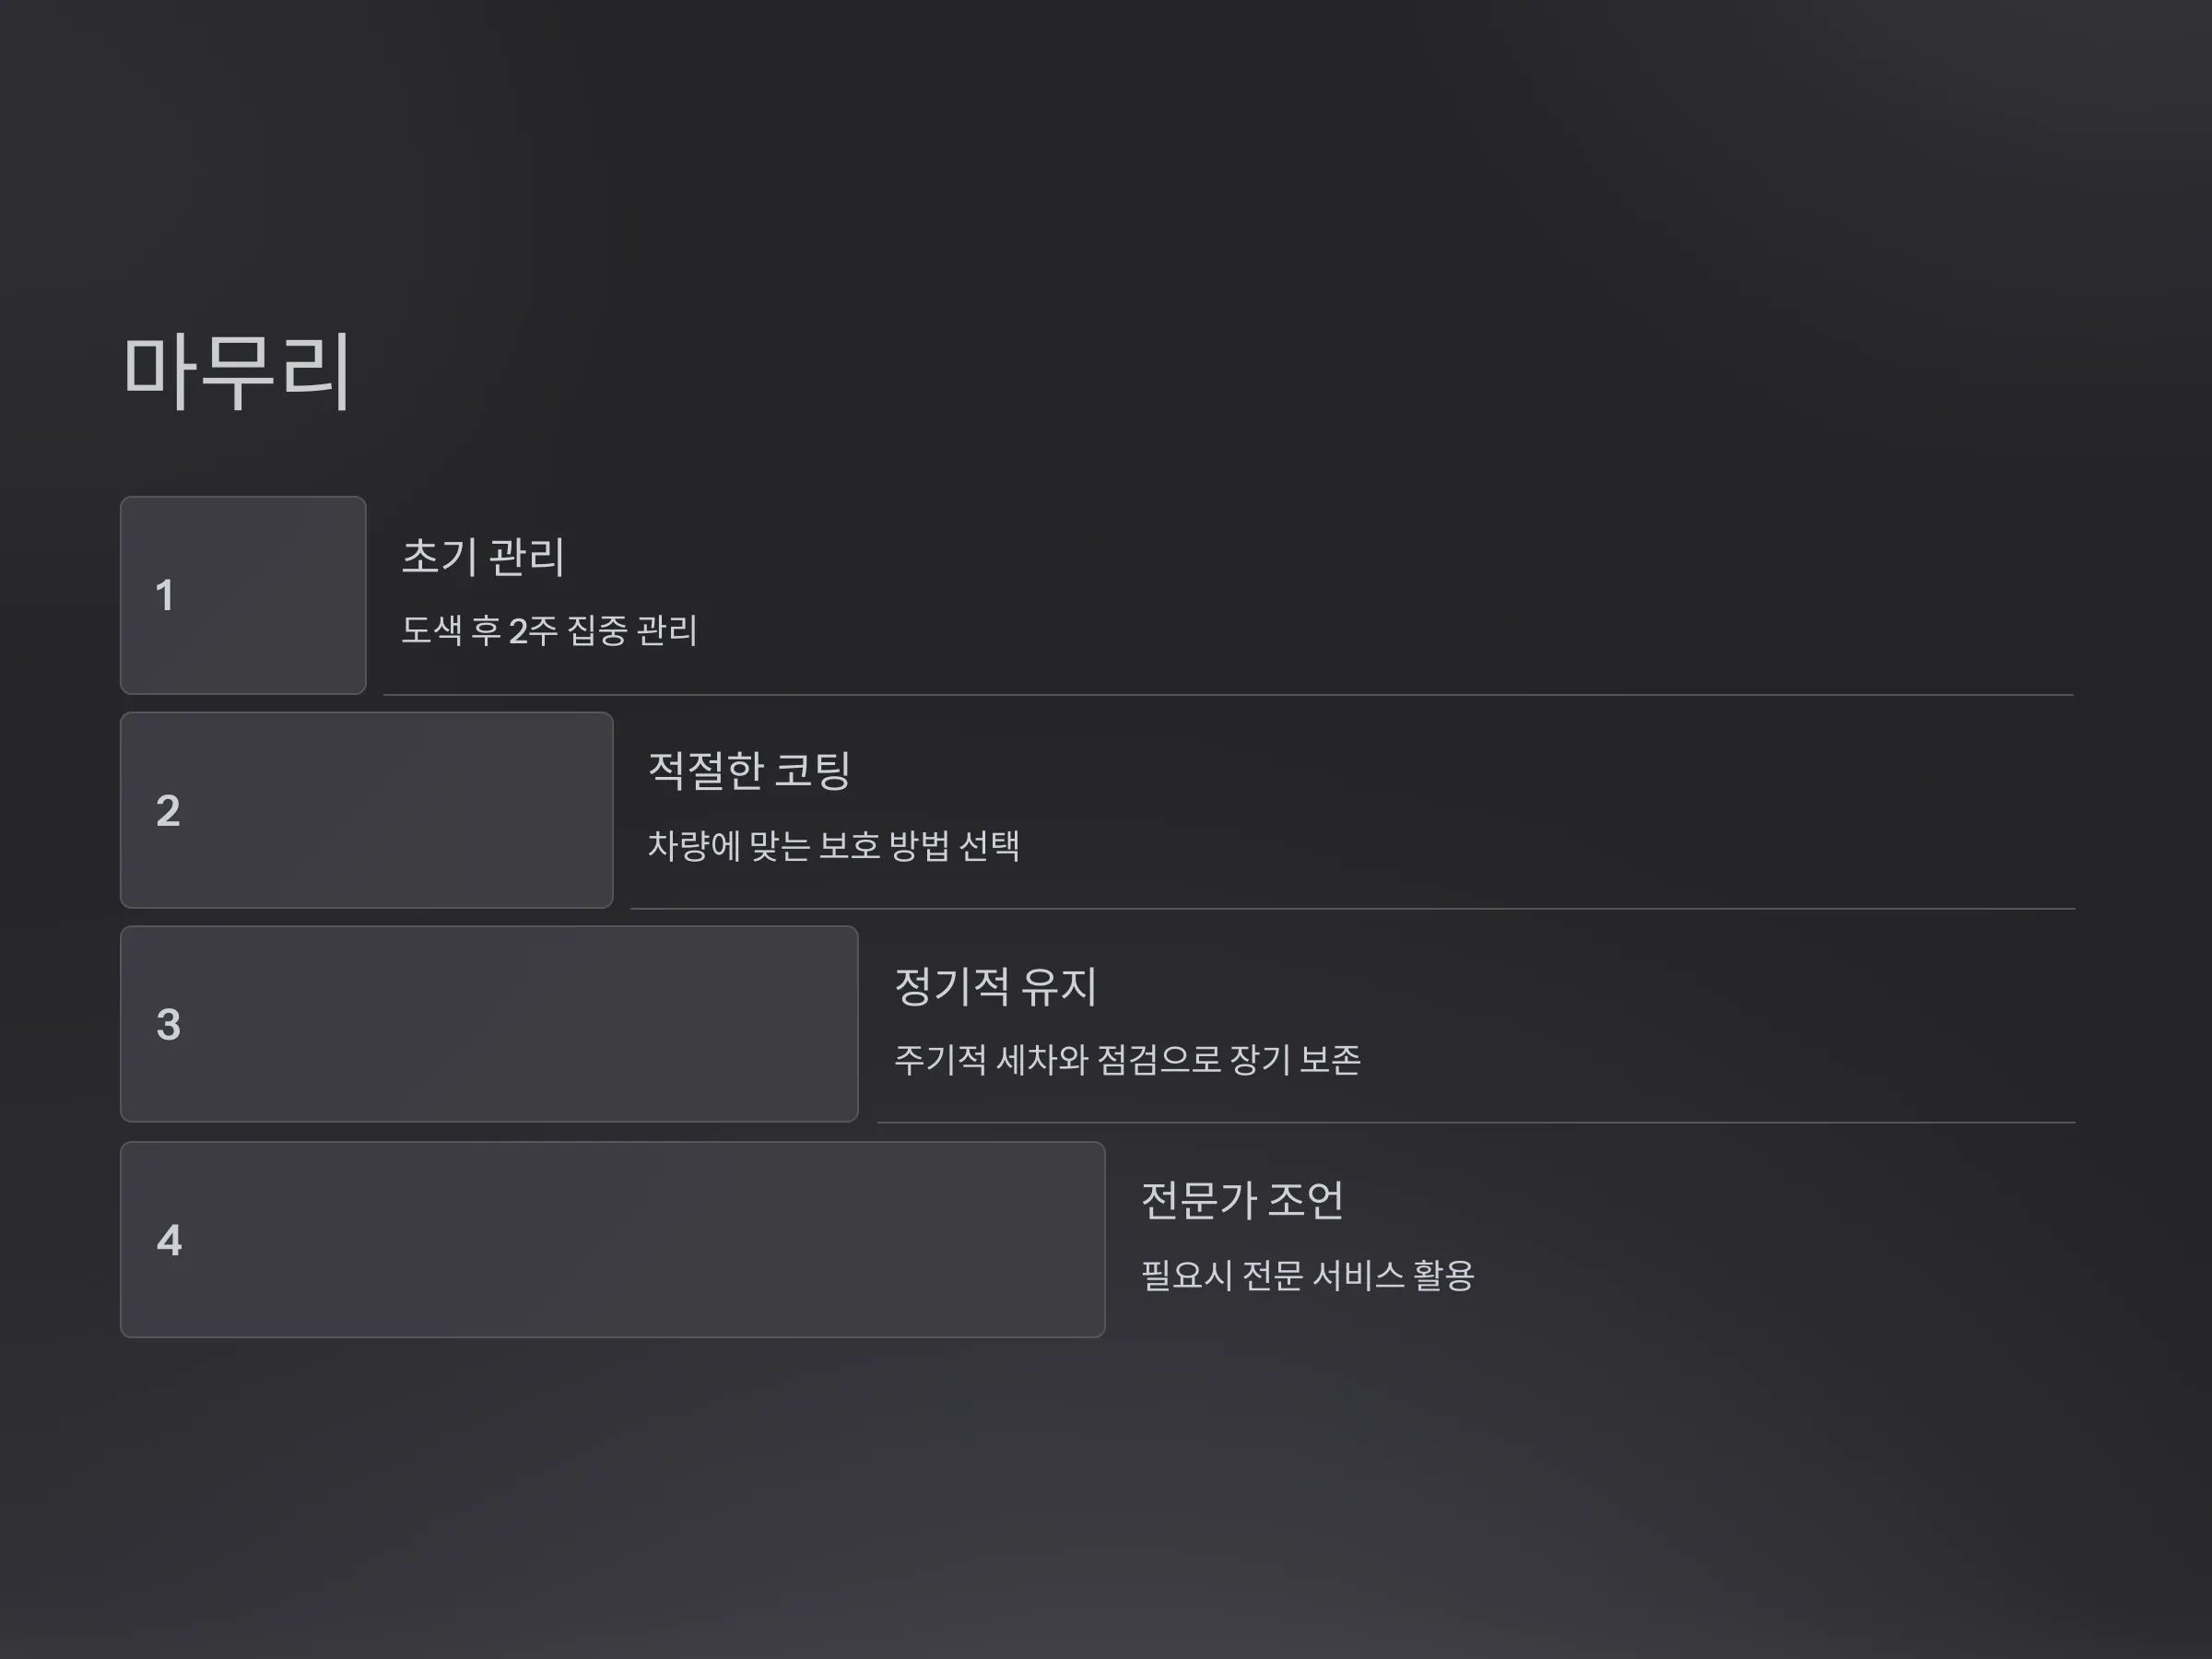
Task: Click the text 도색 후 2주 집중 관리
Action: point(549,631)
